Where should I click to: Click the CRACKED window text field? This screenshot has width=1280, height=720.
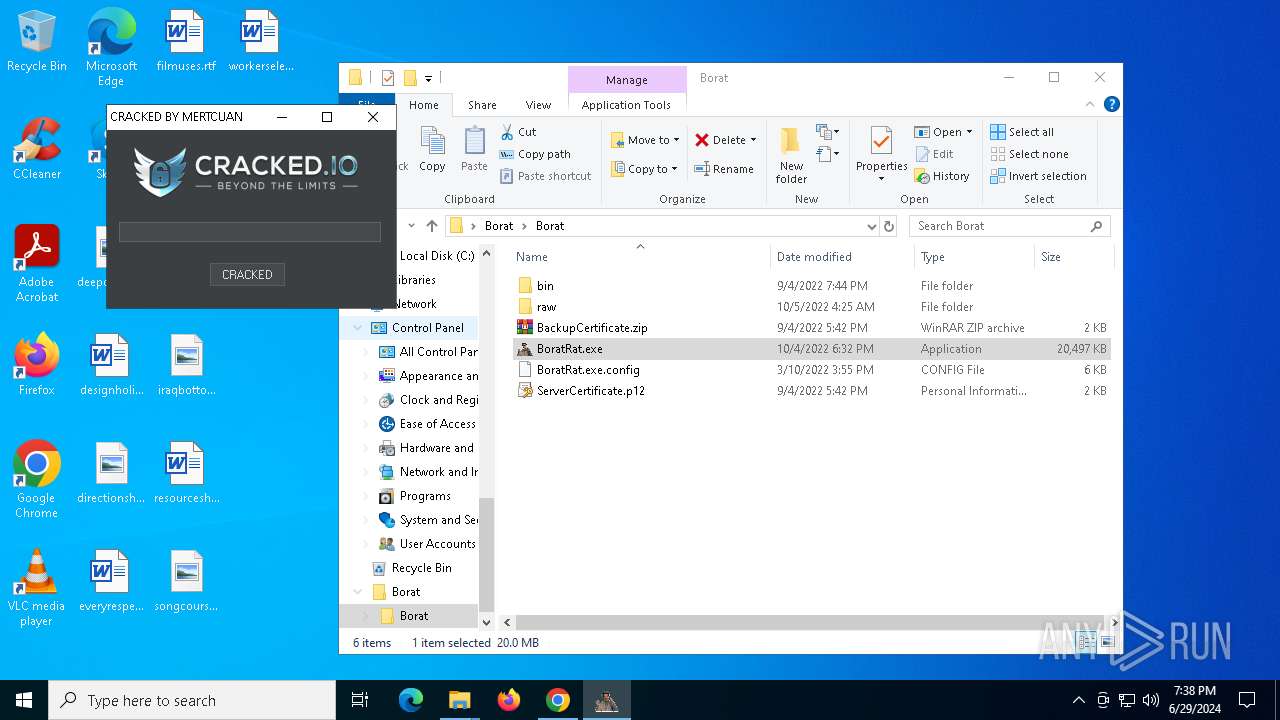click(x=250, y=232)
